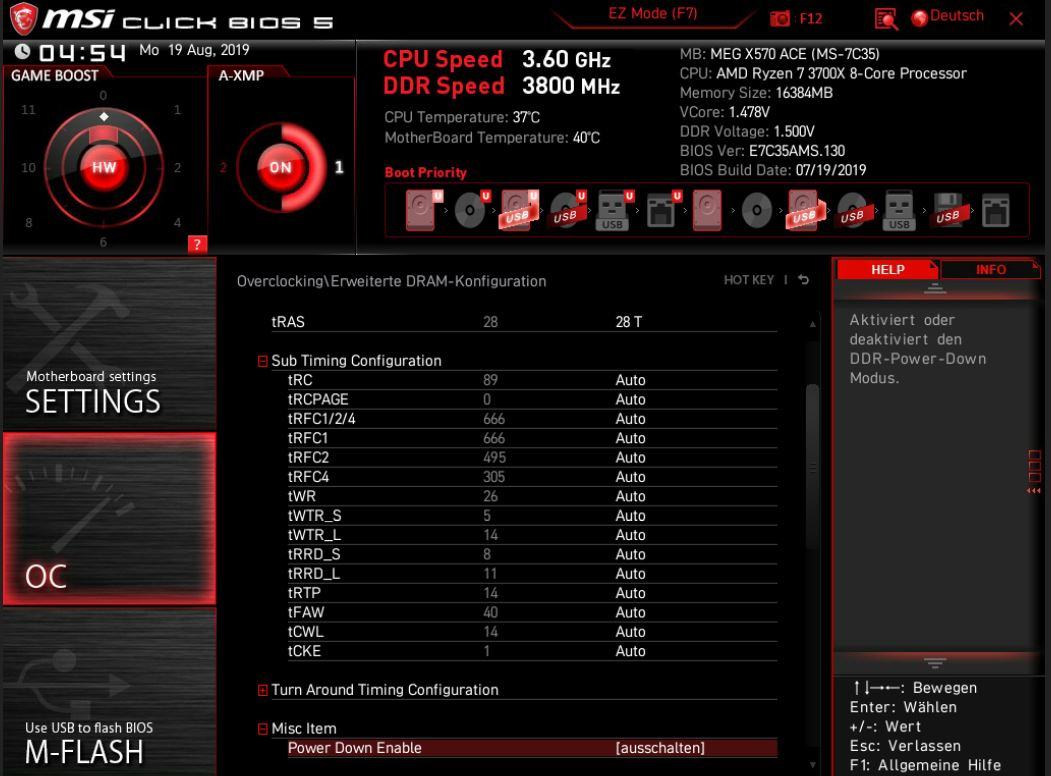The height and width of the screenshot is (776, 1051).
Task: Click the settings list scroll-up arrow
Action: point(812,324)
